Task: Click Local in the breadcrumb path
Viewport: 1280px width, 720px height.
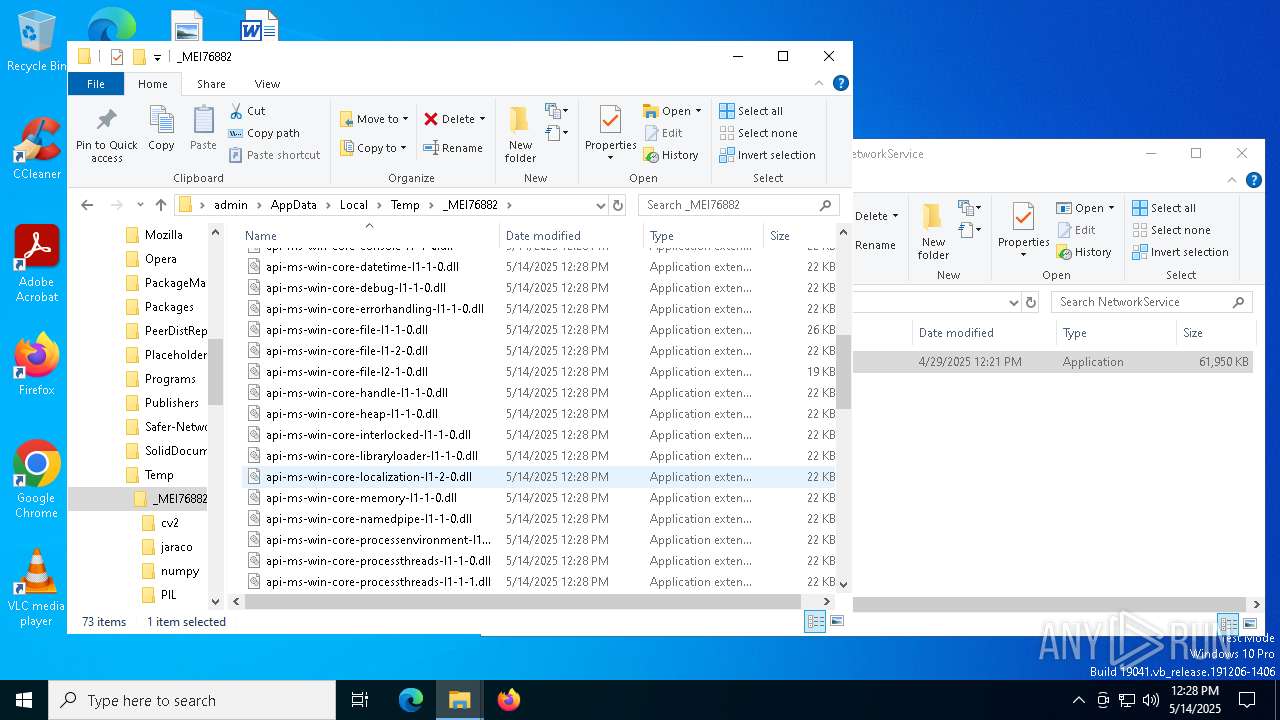Action: pos(354,205)
